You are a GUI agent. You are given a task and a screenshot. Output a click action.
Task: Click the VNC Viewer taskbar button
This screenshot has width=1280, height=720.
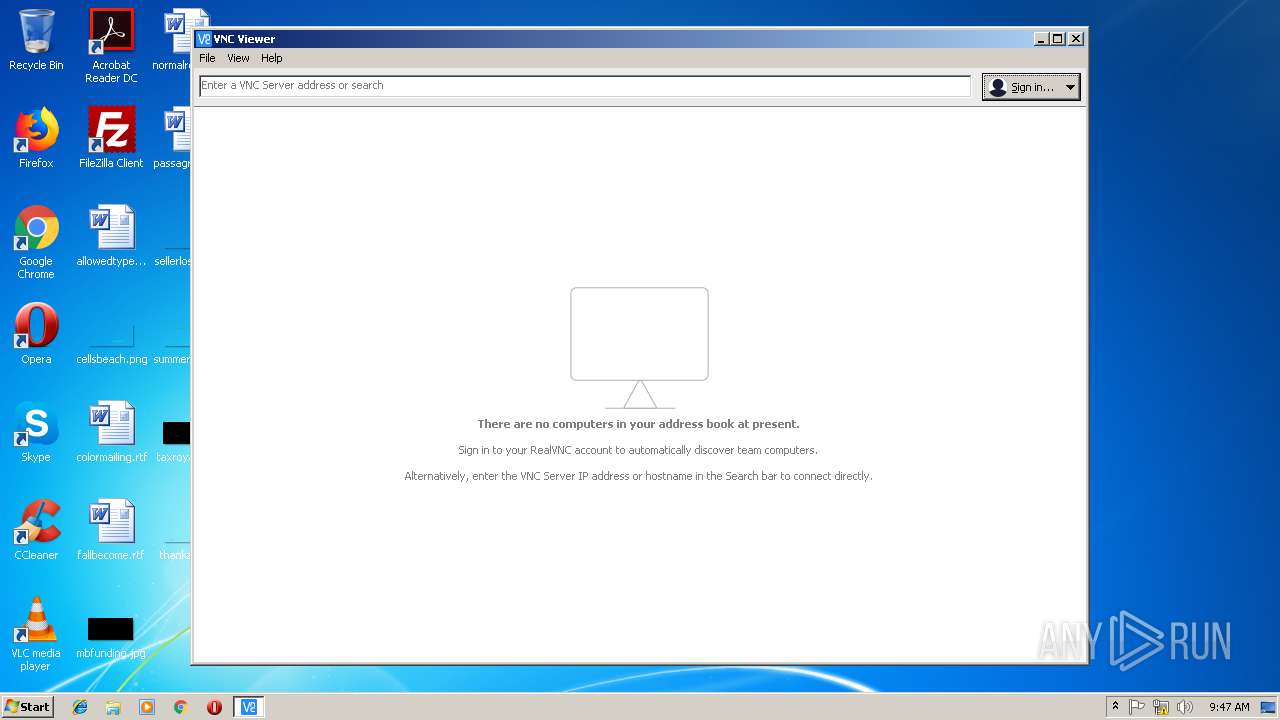click(249, 707)
